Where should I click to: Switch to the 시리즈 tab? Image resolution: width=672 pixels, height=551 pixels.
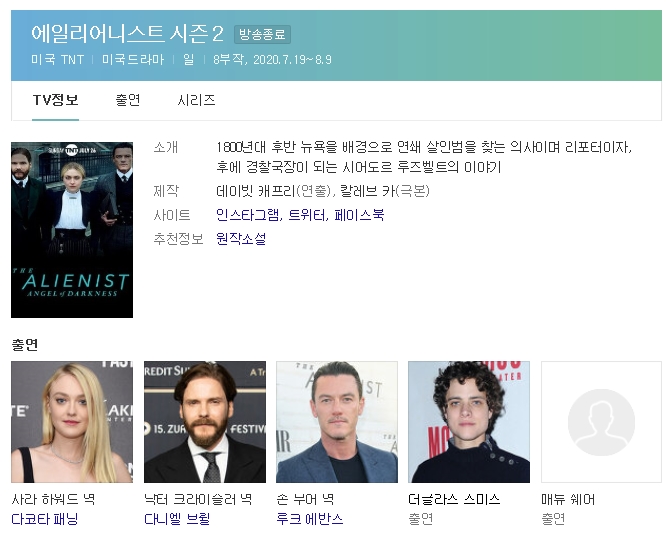tap(196, 100)
